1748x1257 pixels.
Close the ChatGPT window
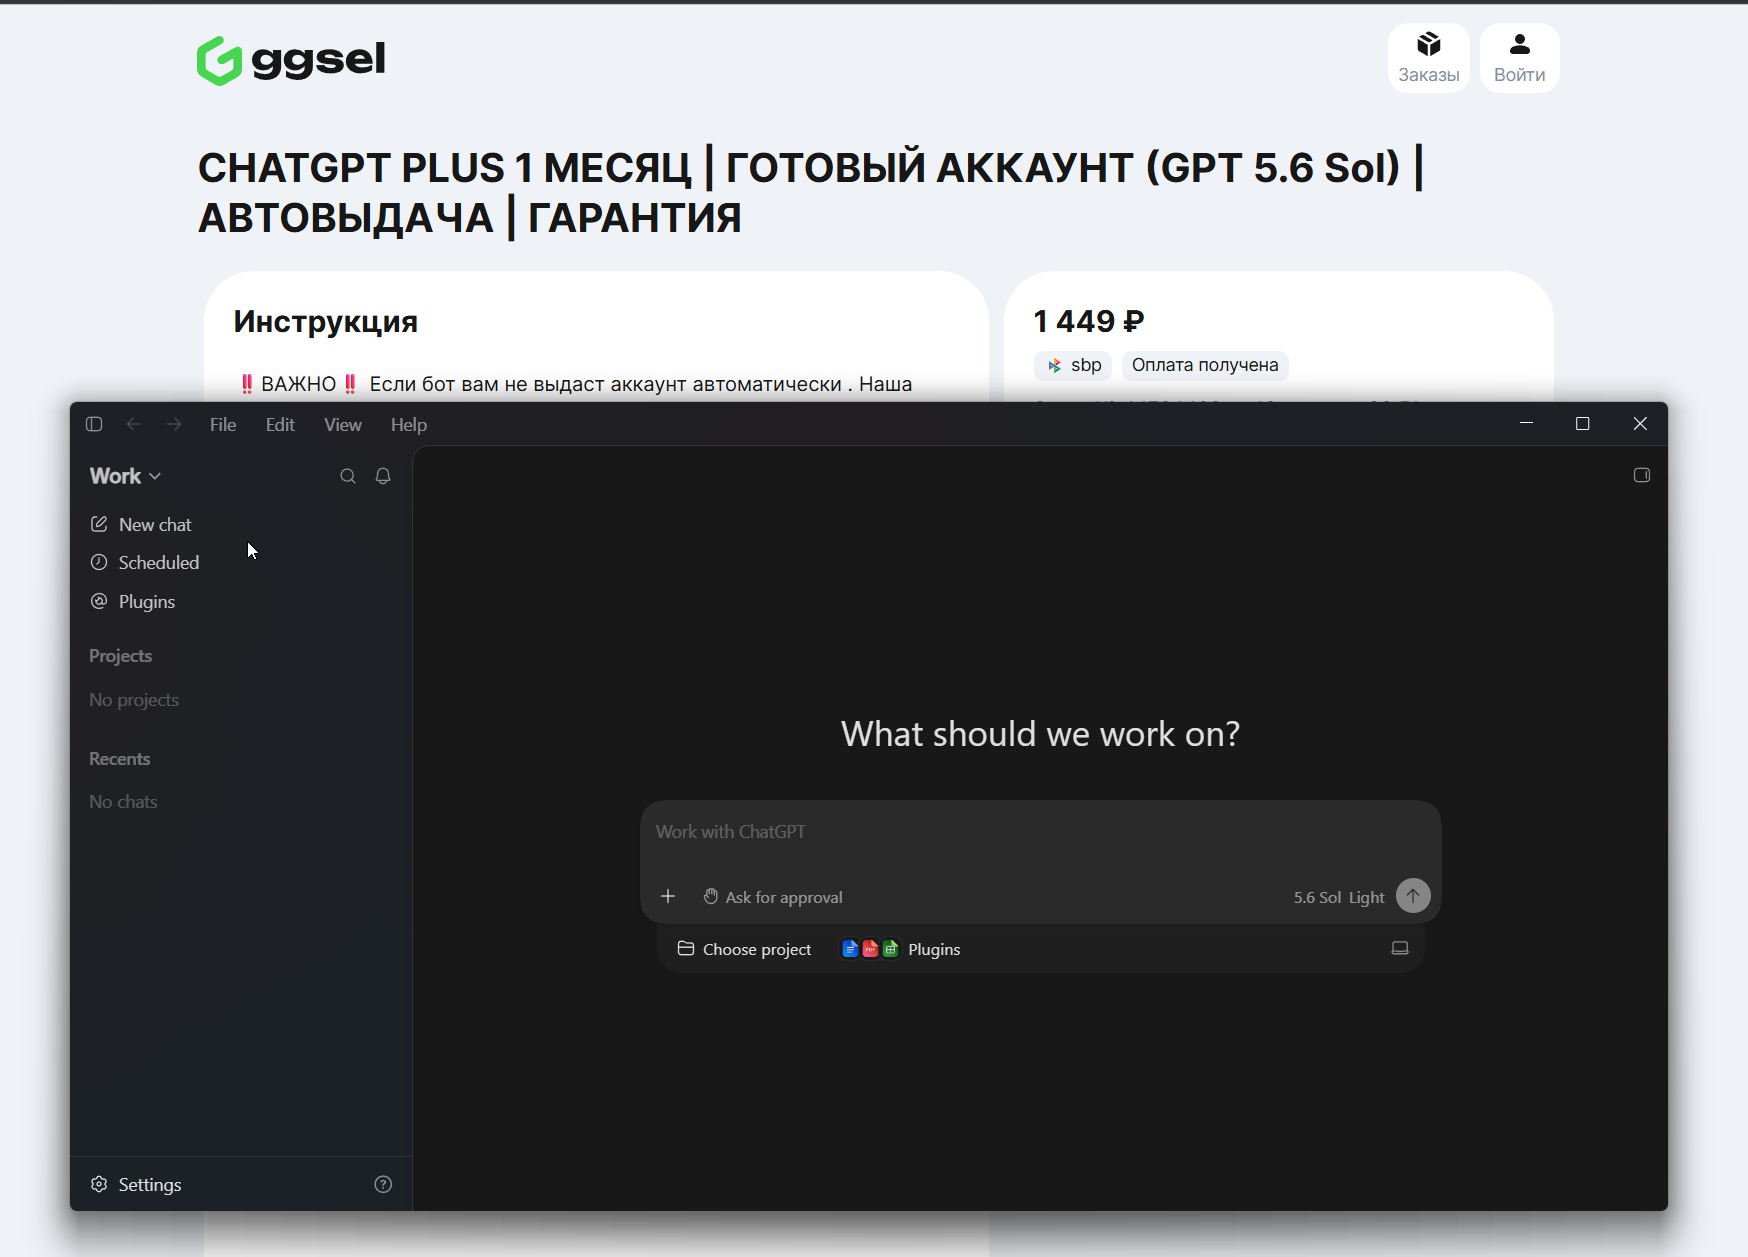tap(1640, 424)
